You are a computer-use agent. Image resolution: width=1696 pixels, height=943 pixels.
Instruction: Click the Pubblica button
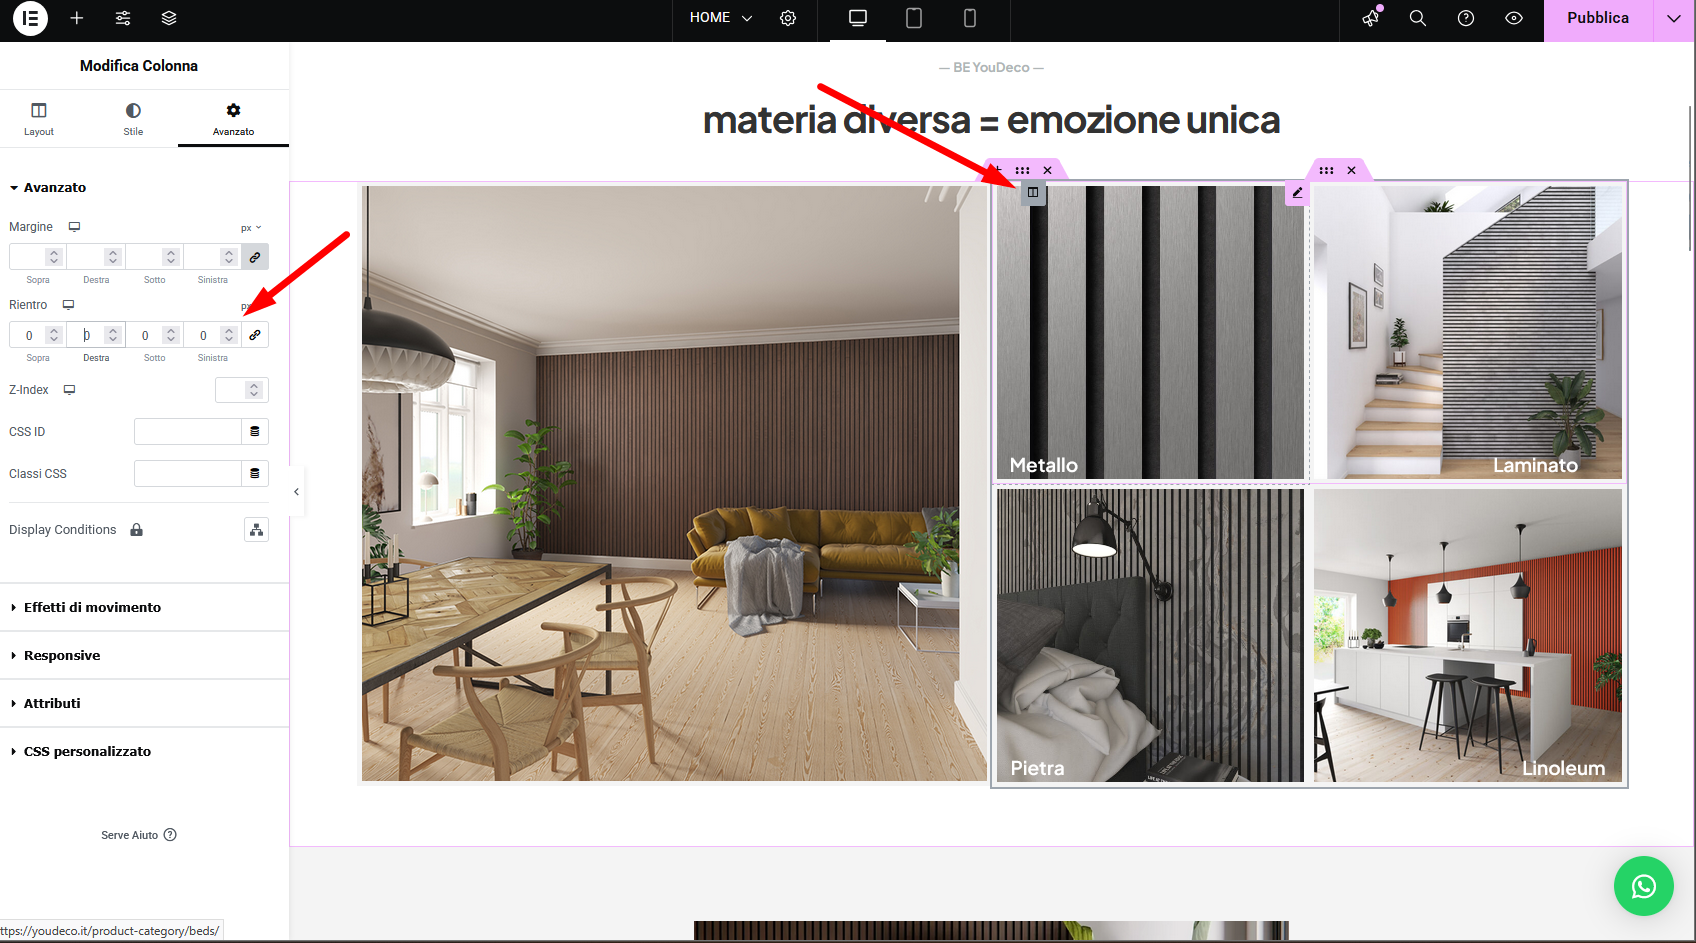(x=1597, y=18)
